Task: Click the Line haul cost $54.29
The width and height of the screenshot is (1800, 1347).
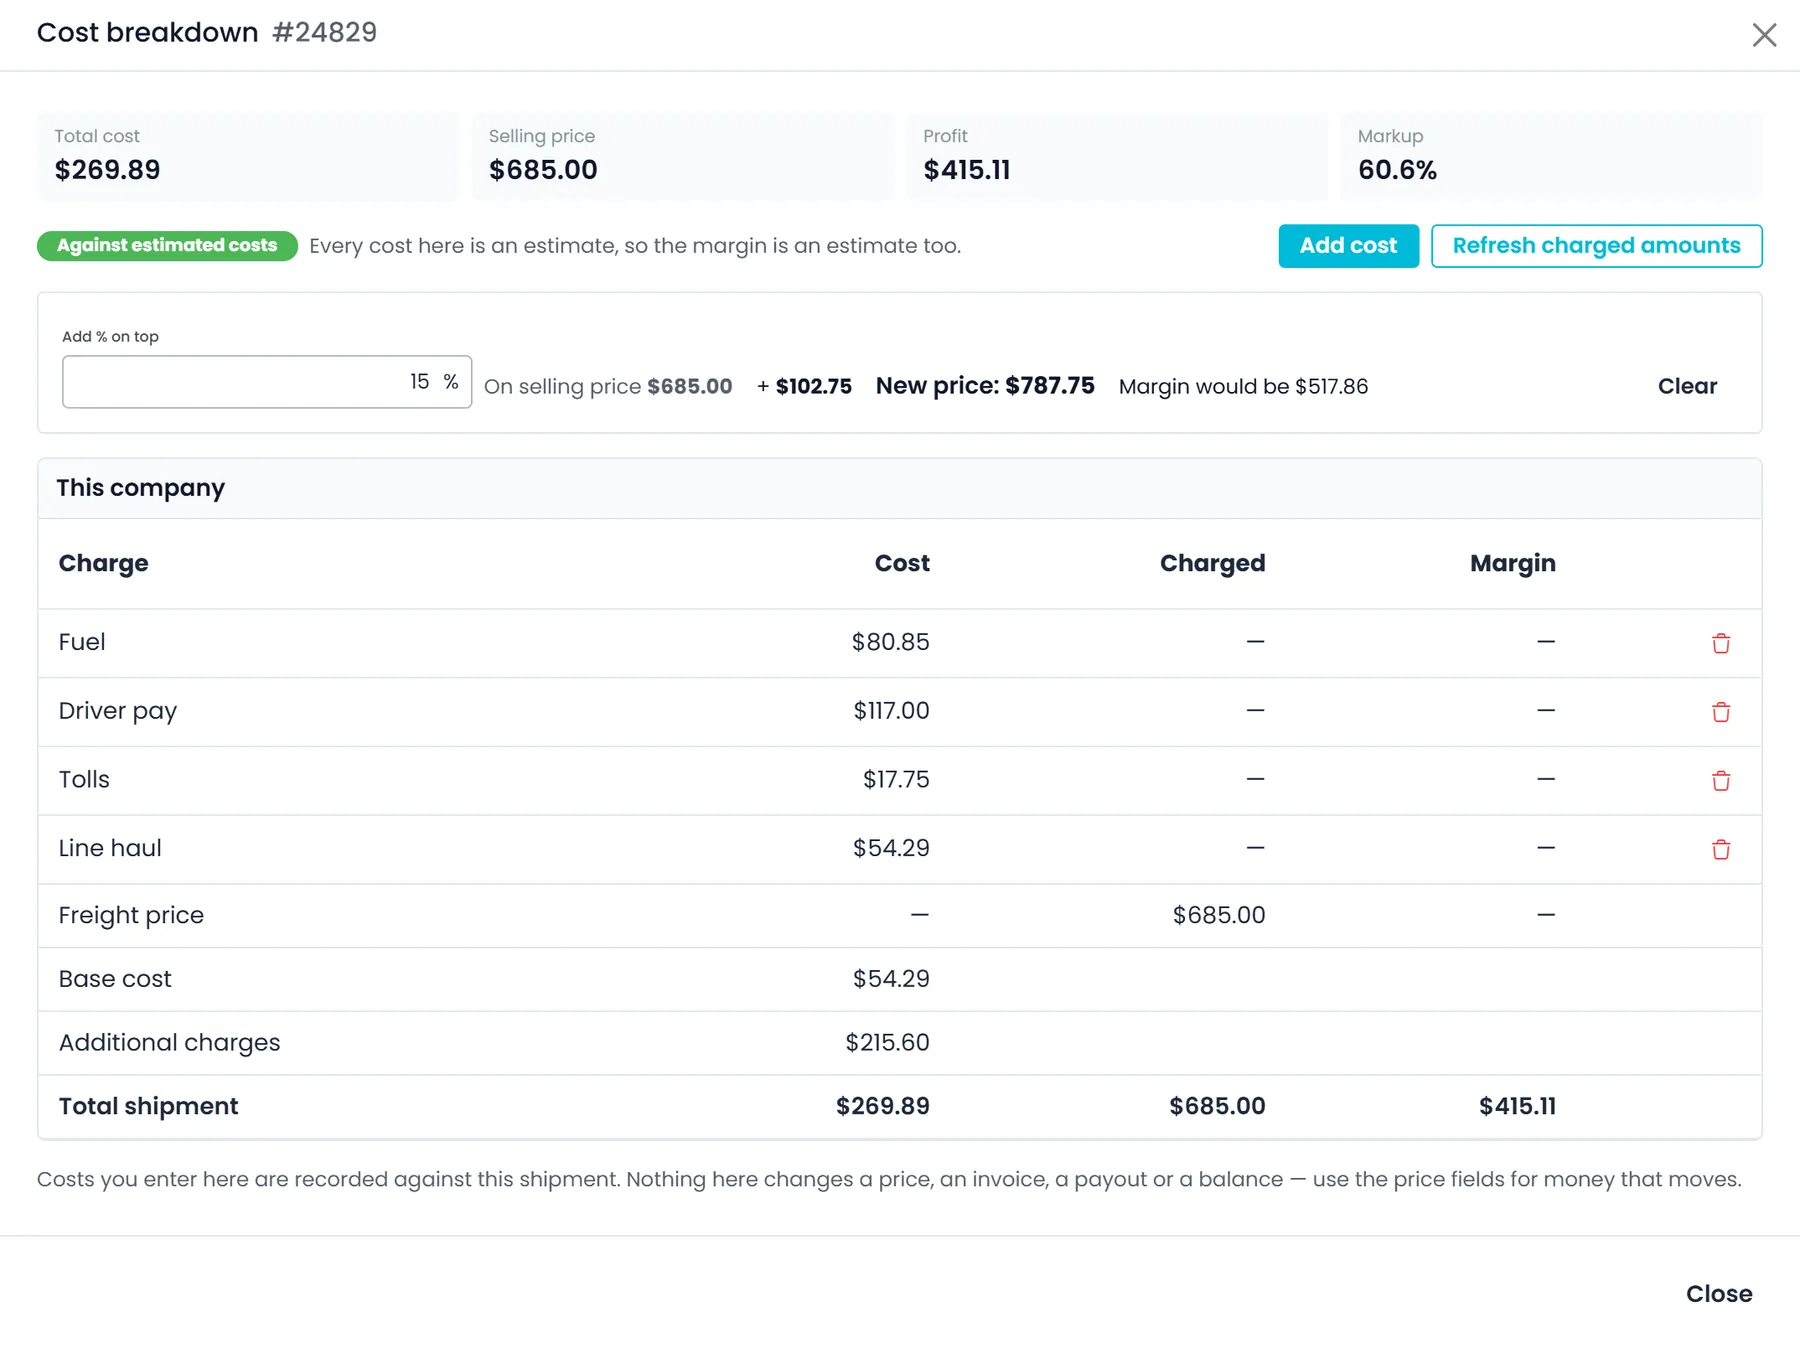Action: click(x=891, y=849)
